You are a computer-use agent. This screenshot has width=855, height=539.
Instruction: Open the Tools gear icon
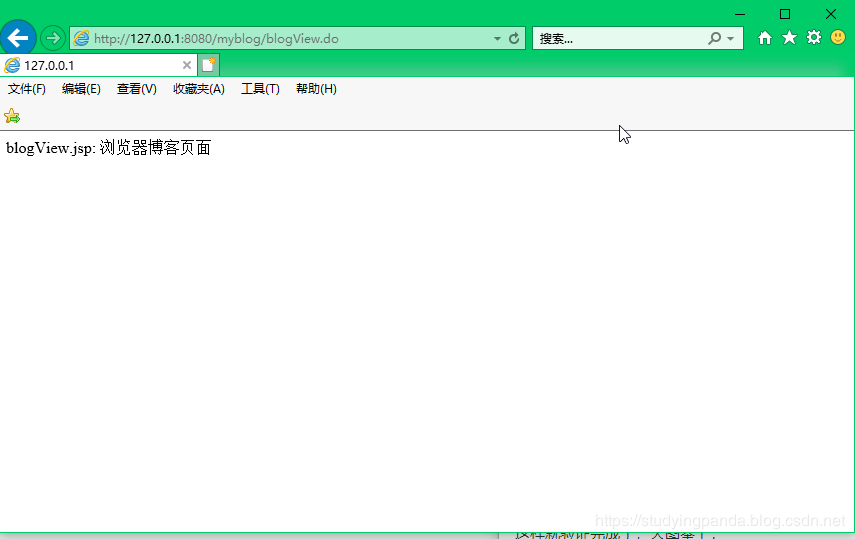(x=814, y=38)
